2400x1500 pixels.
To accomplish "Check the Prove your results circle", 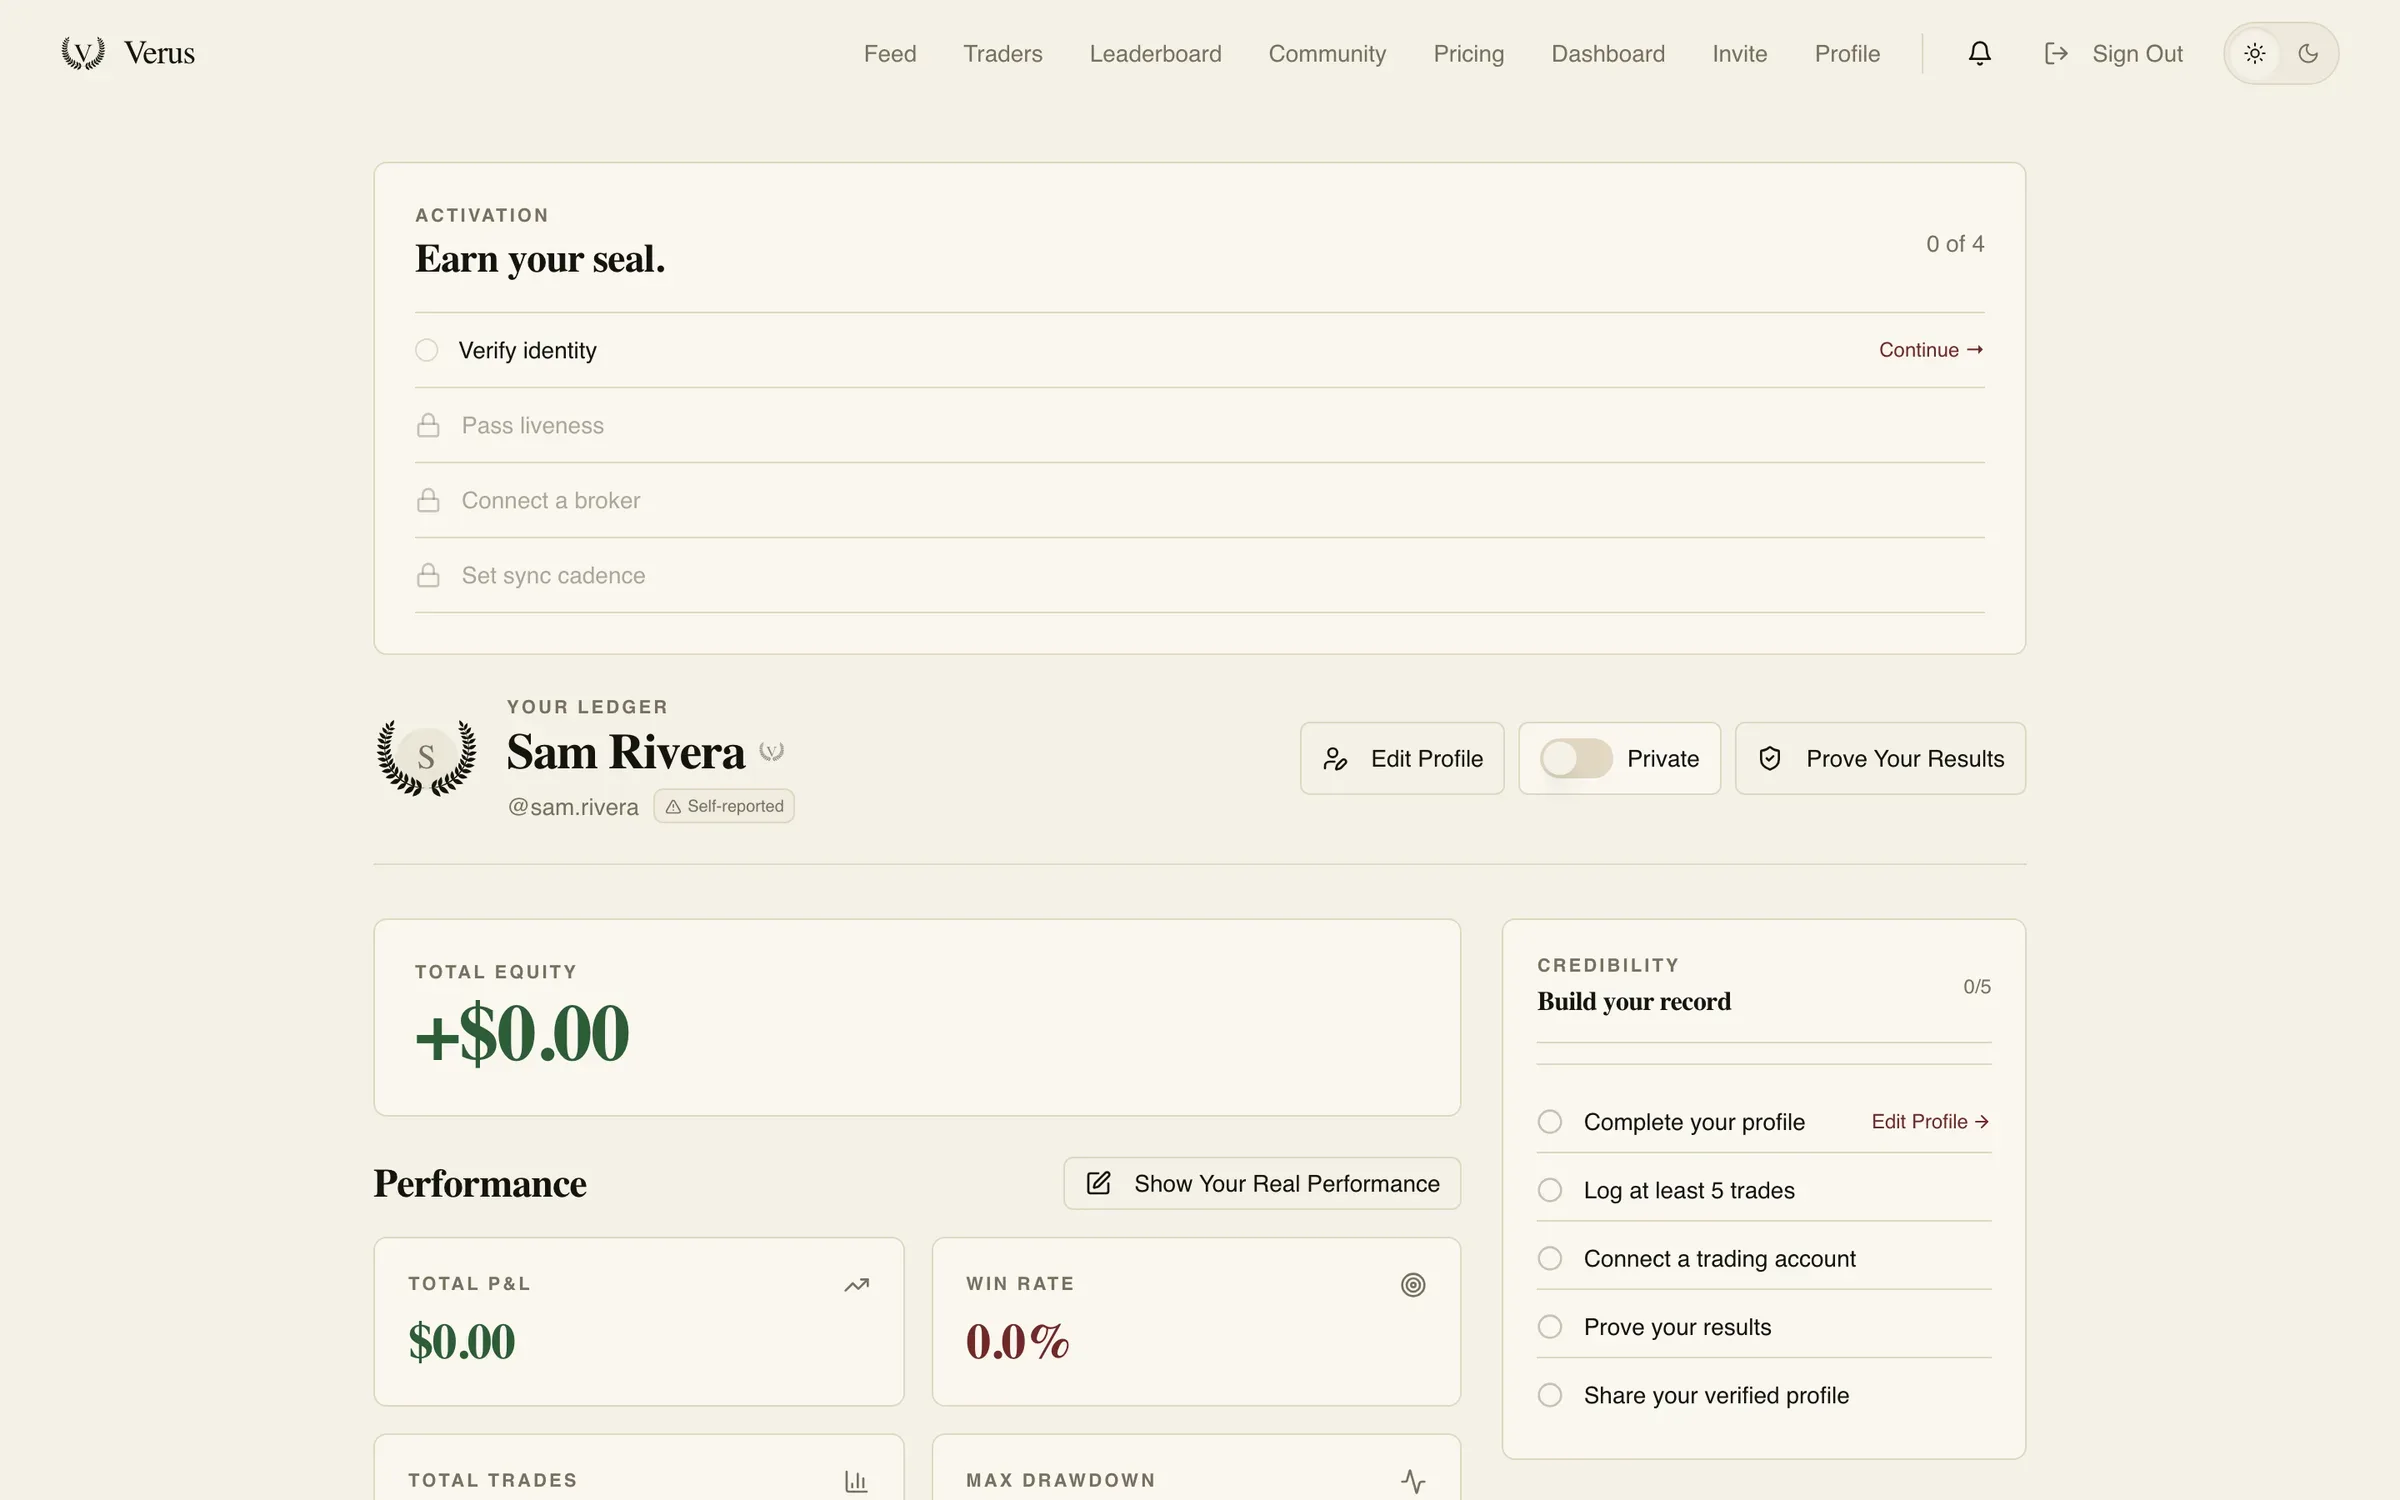I will (x=1550, y=1326).
